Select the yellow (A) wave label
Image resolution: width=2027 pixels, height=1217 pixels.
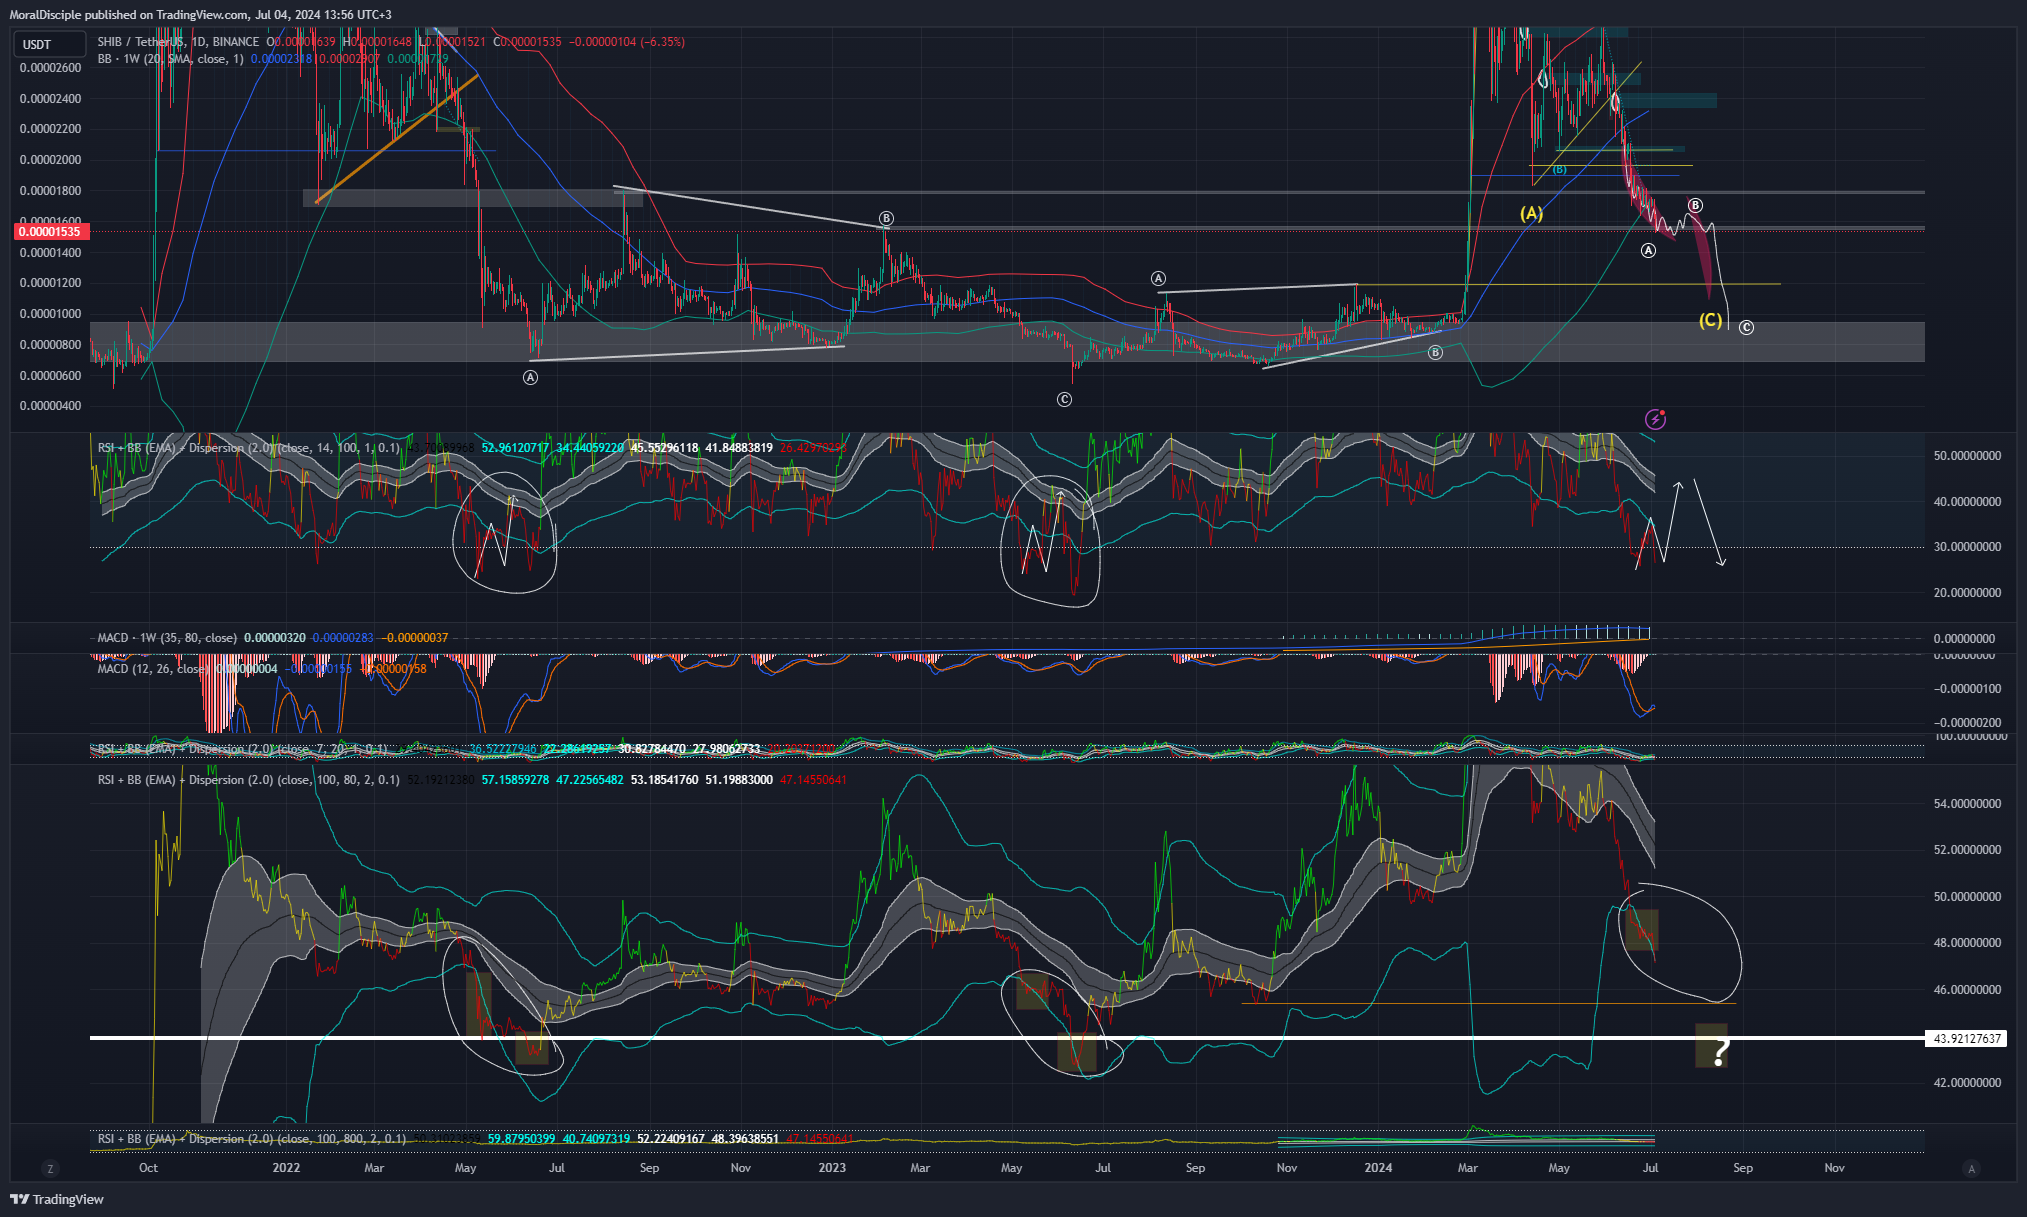1531,213
